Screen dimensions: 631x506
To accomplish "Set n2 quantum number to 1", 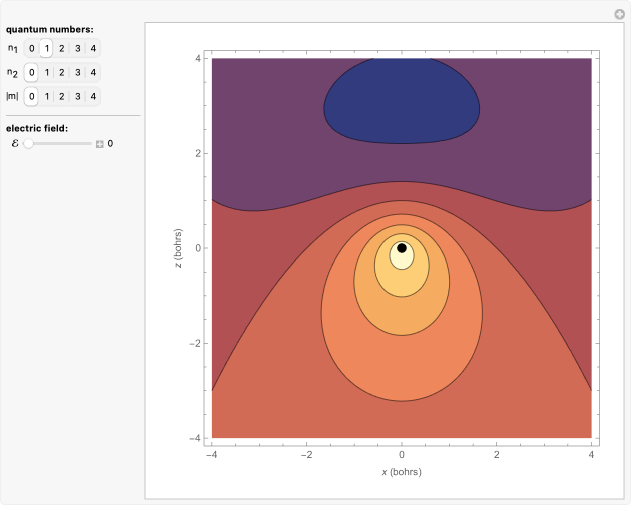I will 47,72.
